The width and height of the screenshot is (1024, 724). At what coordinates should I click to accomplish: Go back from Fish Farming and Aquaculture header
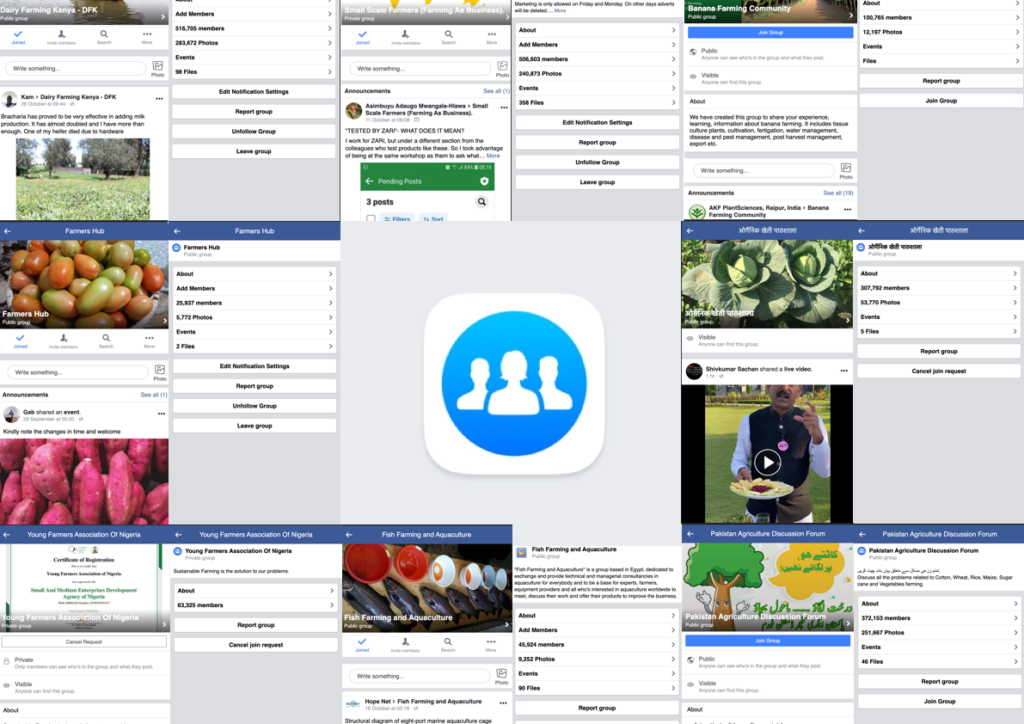[x=349, y=535]
